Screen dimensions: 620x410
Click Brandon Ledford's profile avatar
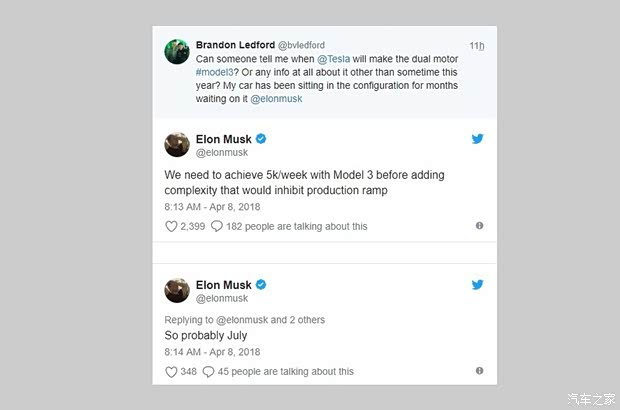click(x=177, y=51)
